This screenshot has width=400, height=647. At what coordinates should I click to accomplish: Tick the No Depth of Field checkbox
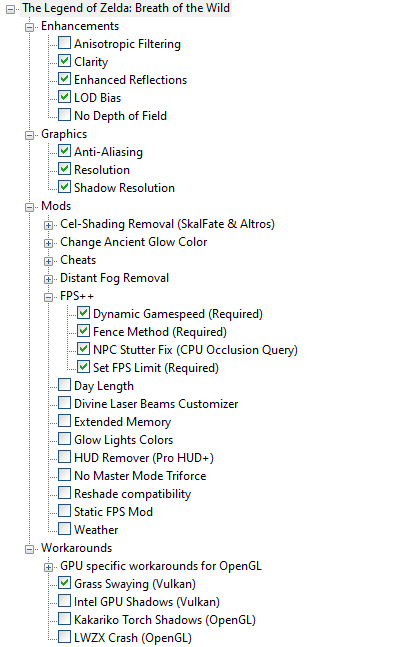[x=64, y=114]
